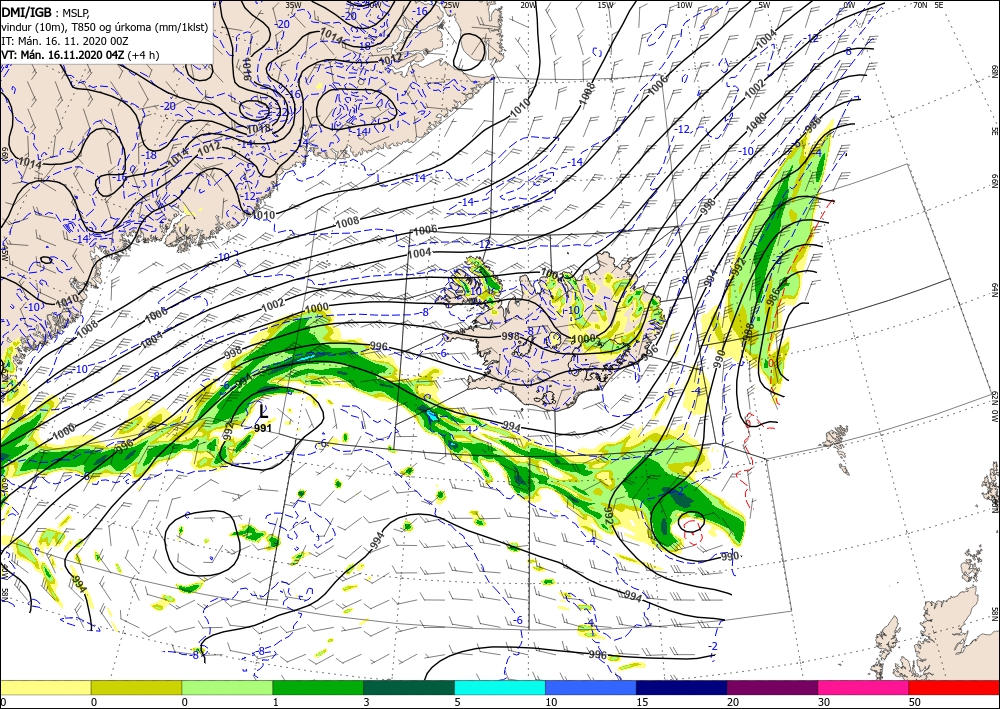Screen dimensions: 1000x709
Task: Click the "20W" longitude label at top
Action: (527, 5)
